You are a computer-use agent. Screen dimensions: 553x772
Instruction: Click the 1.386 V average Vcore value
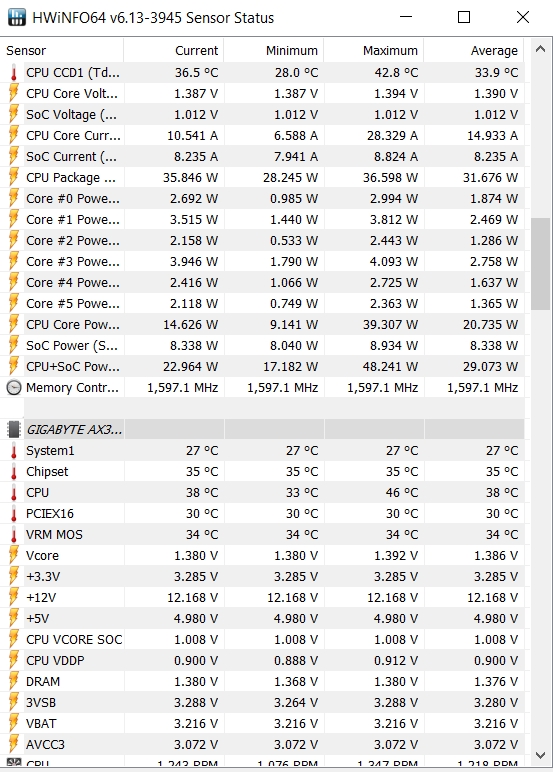pyautogui.click(x=496, y=556)
